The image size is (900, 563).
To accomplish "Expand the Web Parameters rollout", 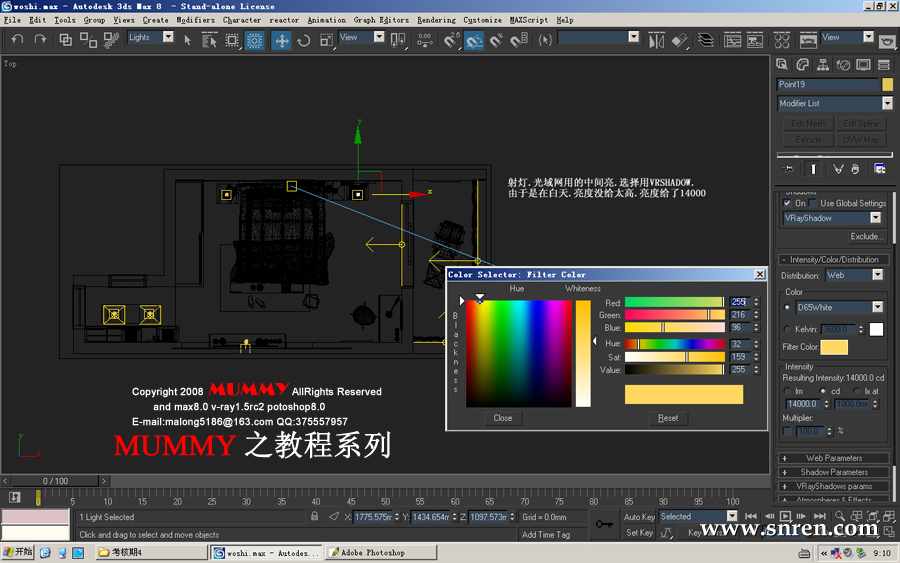I will [x=833, y=458].
